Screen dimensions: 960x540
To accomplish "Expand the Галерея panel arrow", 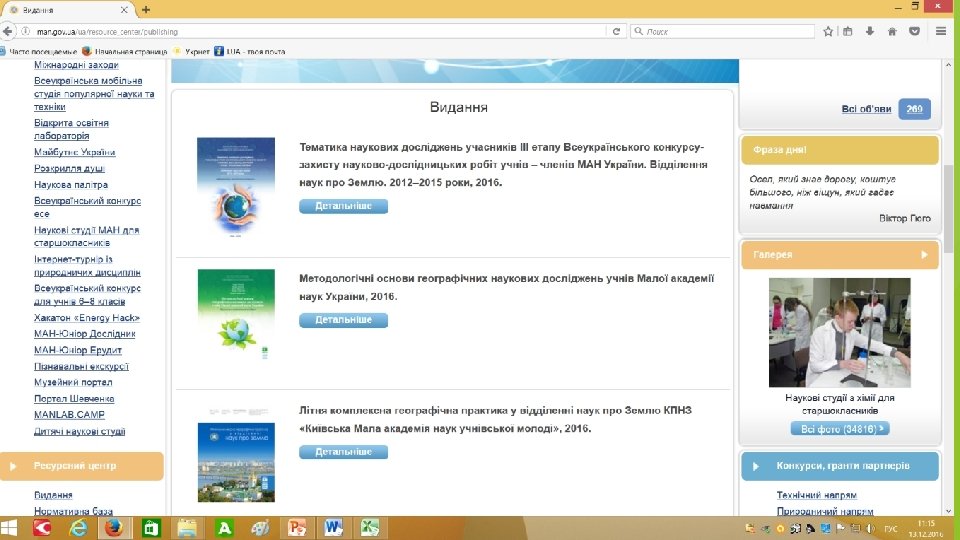I will 924,255.
